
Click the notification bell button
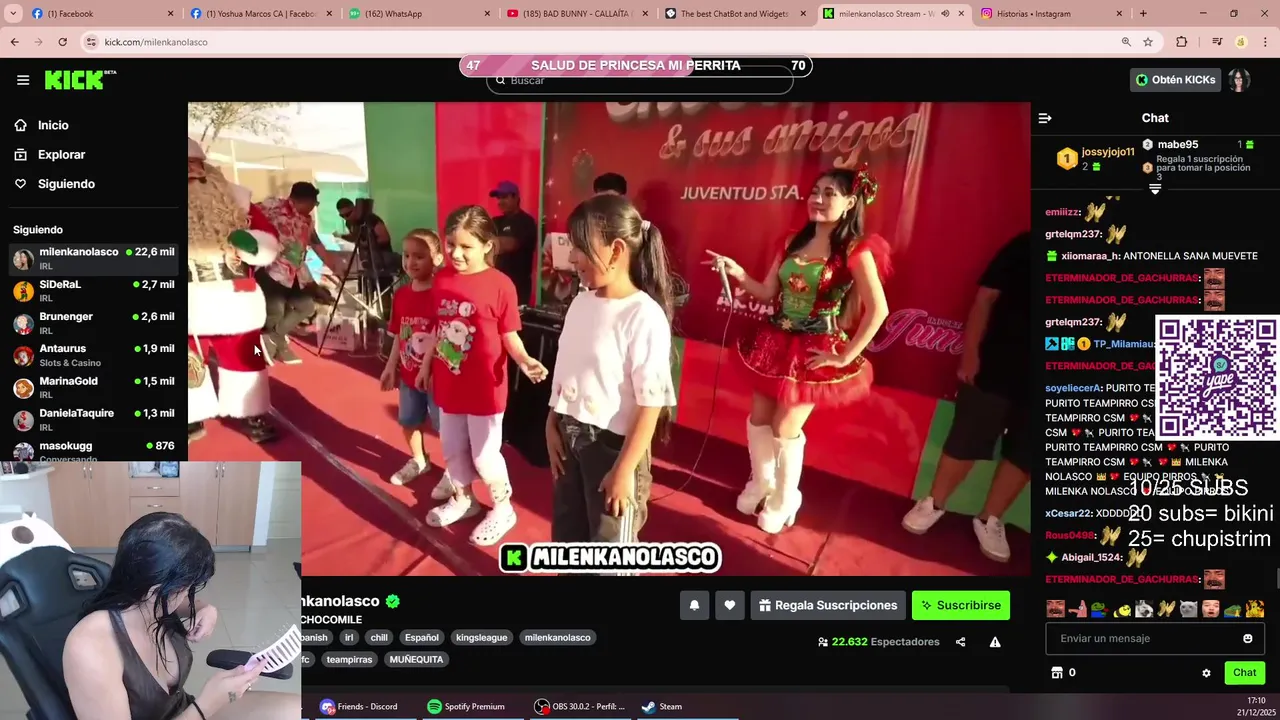694,605
